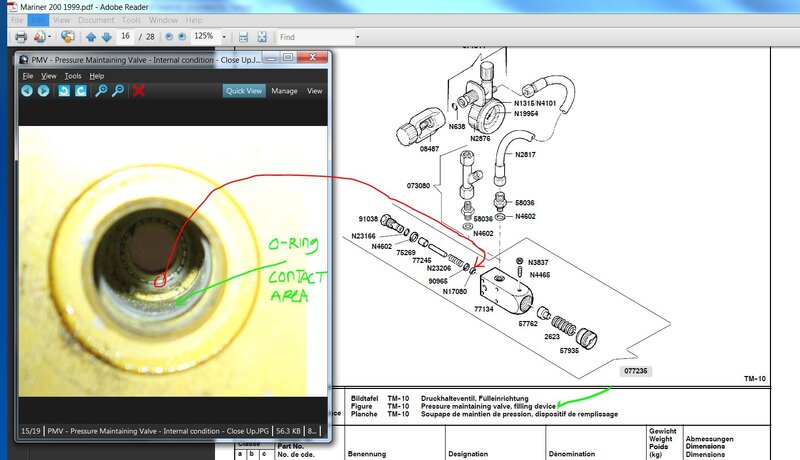Click next image button in viewer
The height and width of the screenshot is (460, 800).
[x=43, y=91]
